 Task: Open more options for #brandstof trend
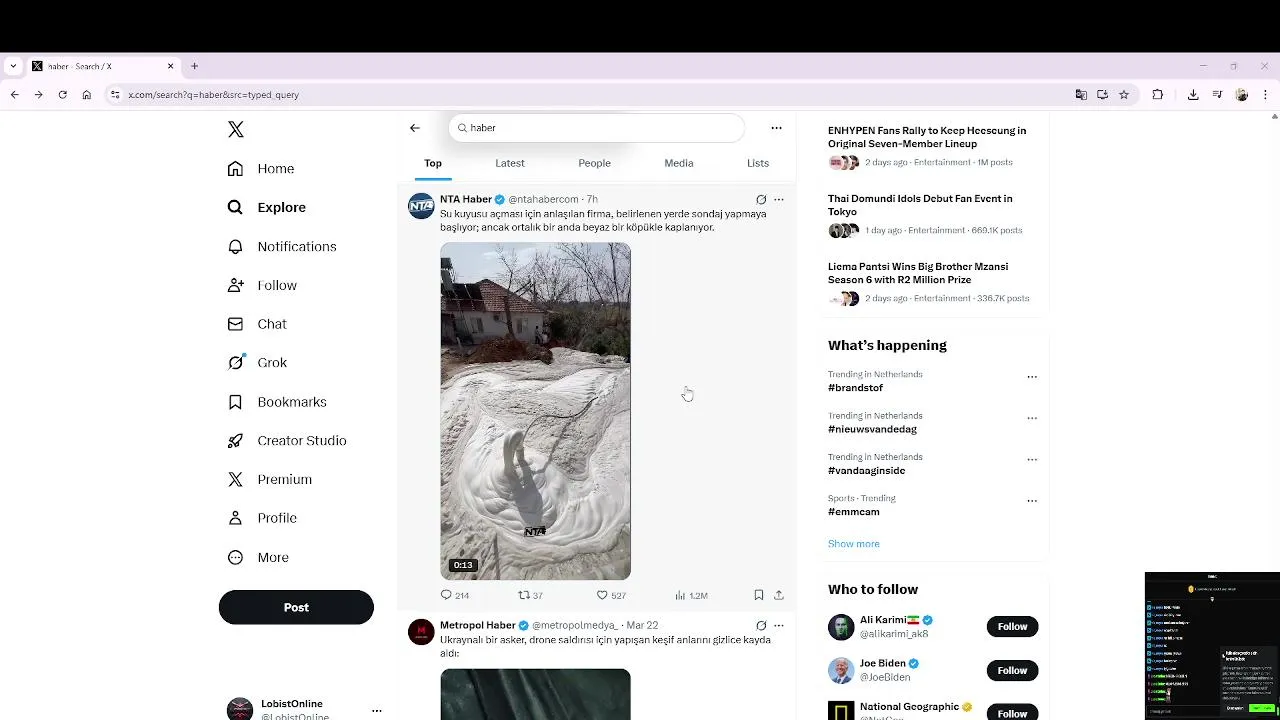click(x=1032, y=377)
